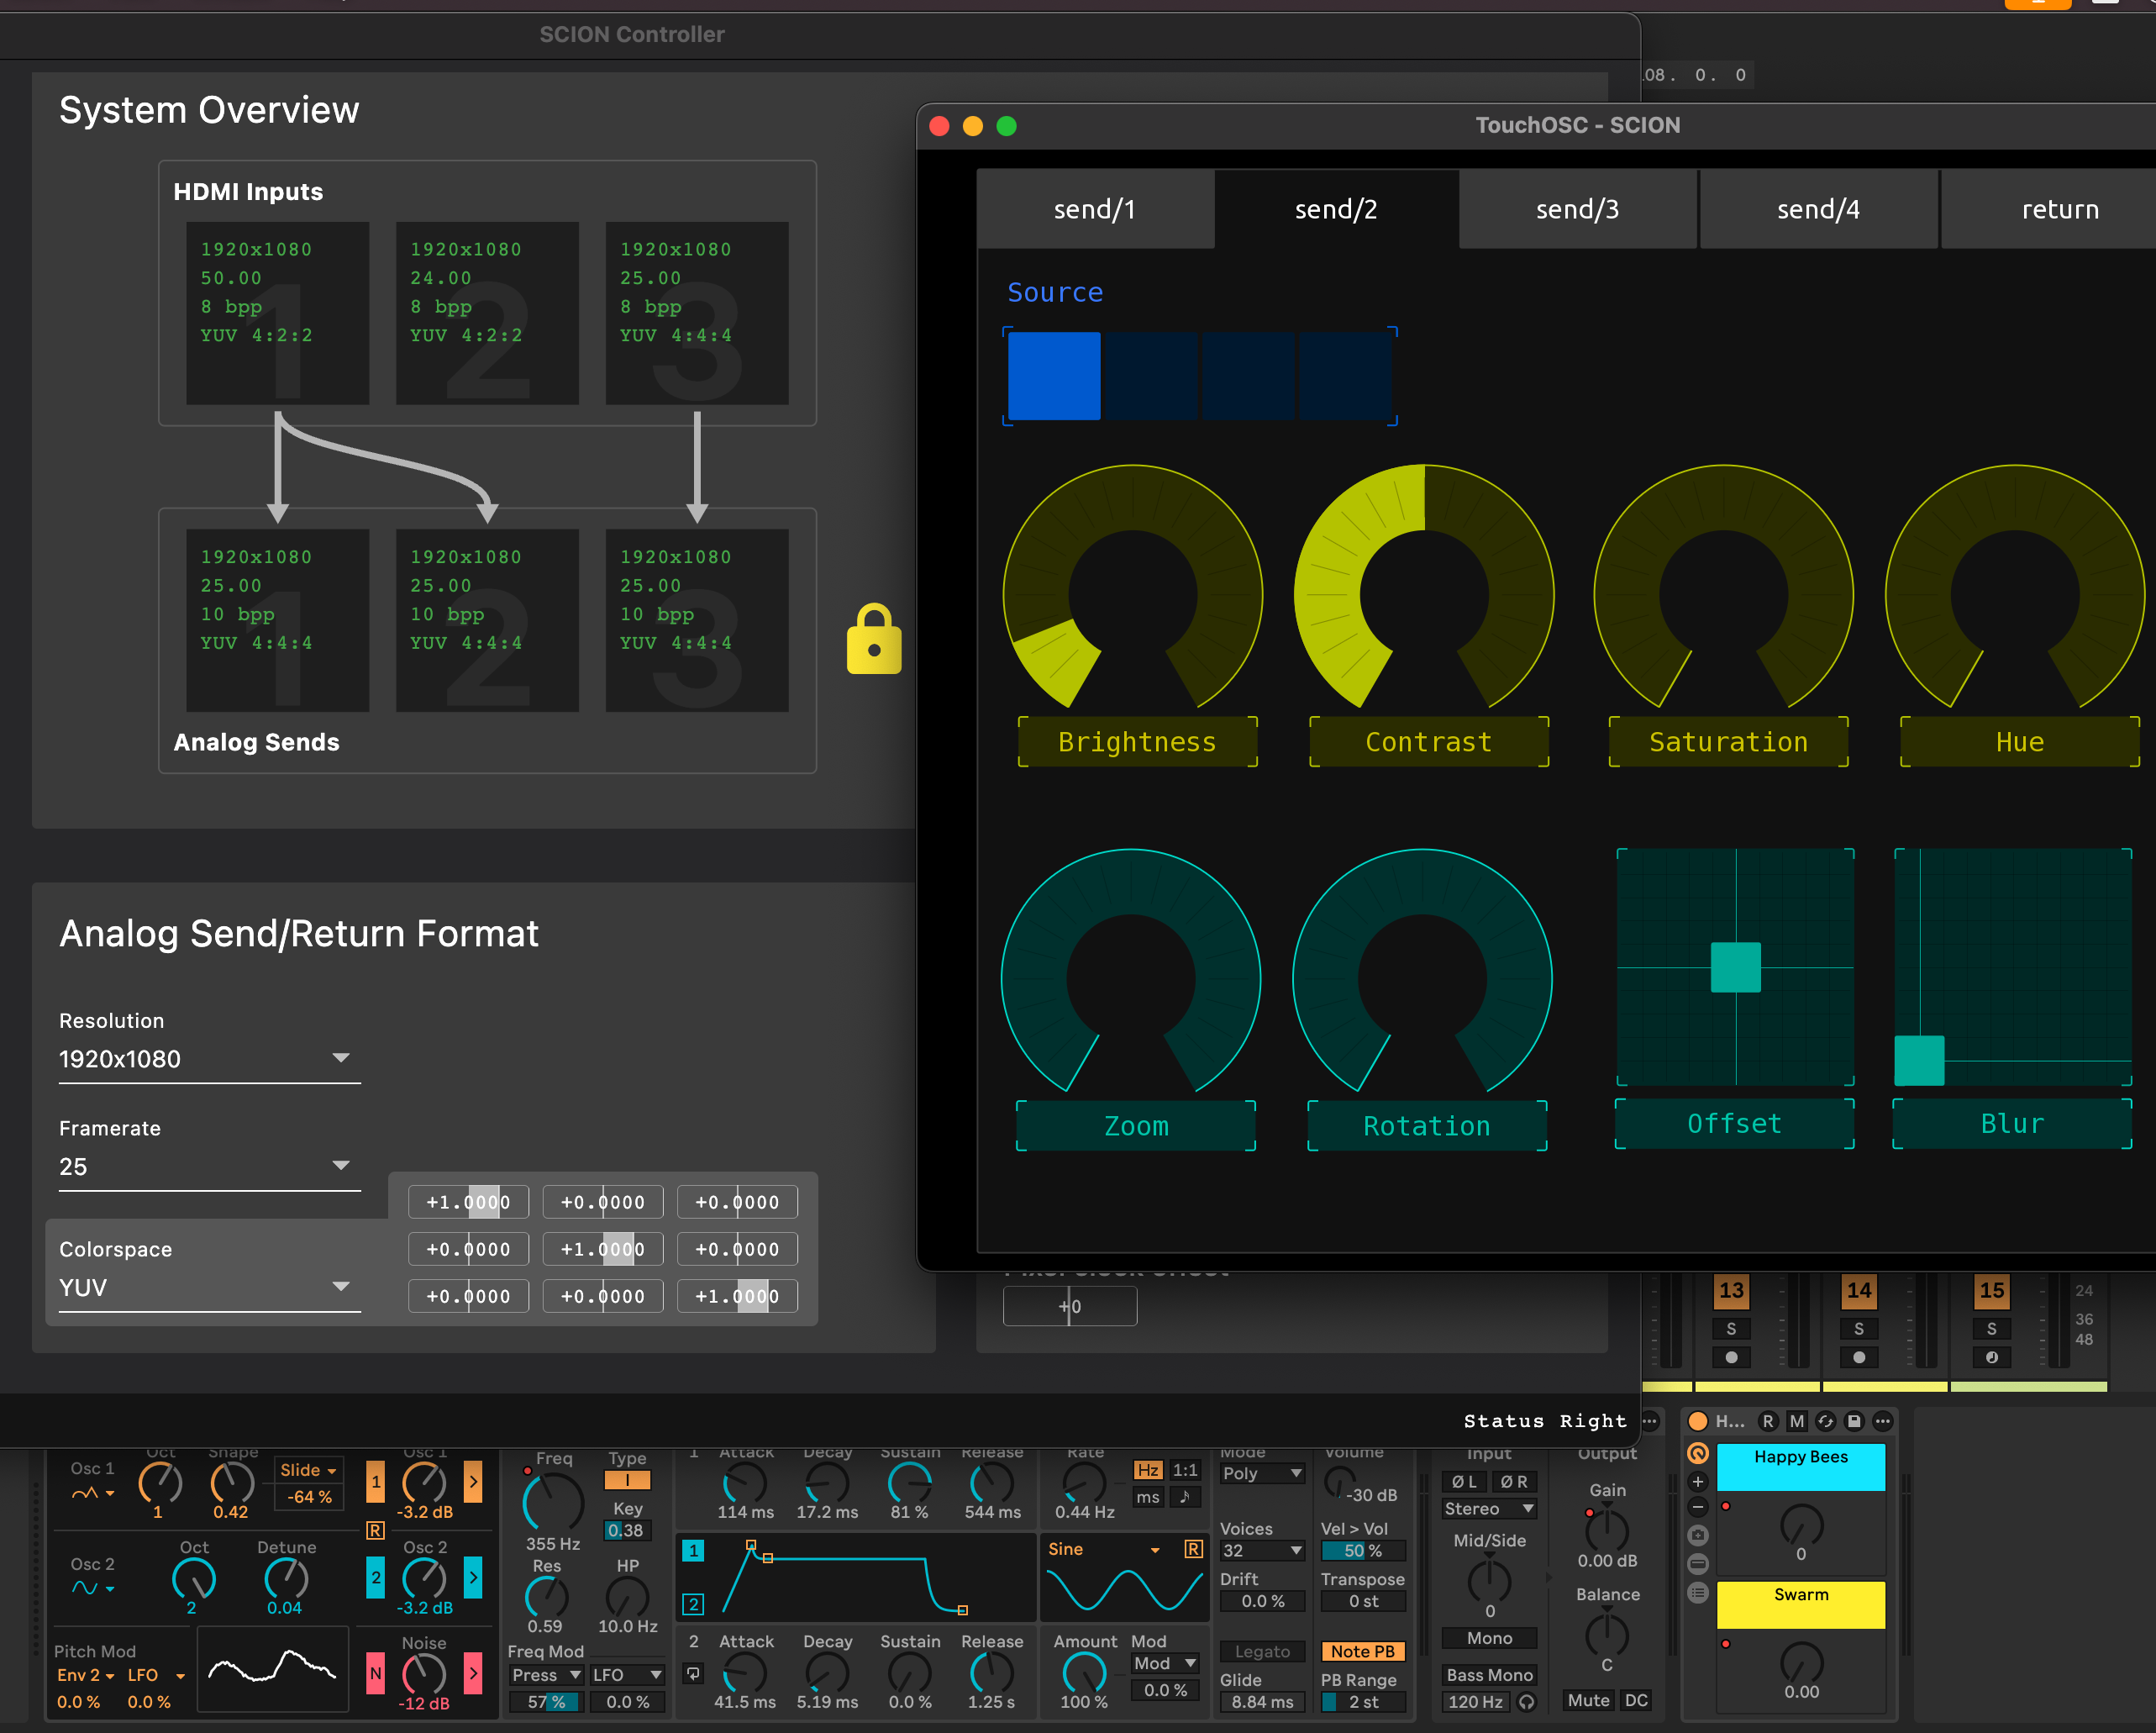Switch to the send/3 tab

(x=1576, y=209)
